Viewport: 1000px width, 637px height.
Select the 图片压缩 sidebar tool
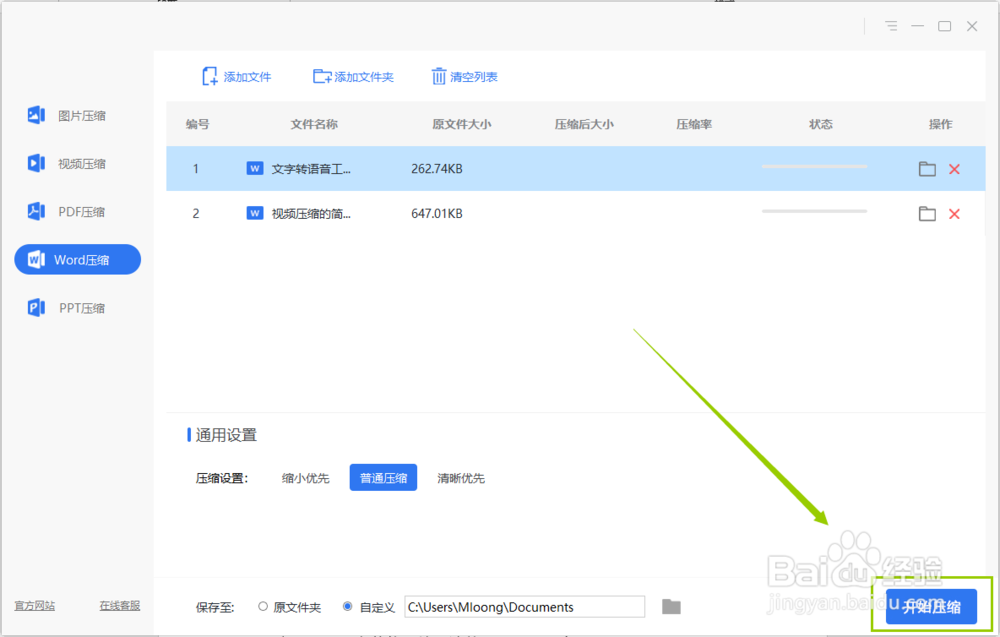pyautogui.click(x=77, y=115)
